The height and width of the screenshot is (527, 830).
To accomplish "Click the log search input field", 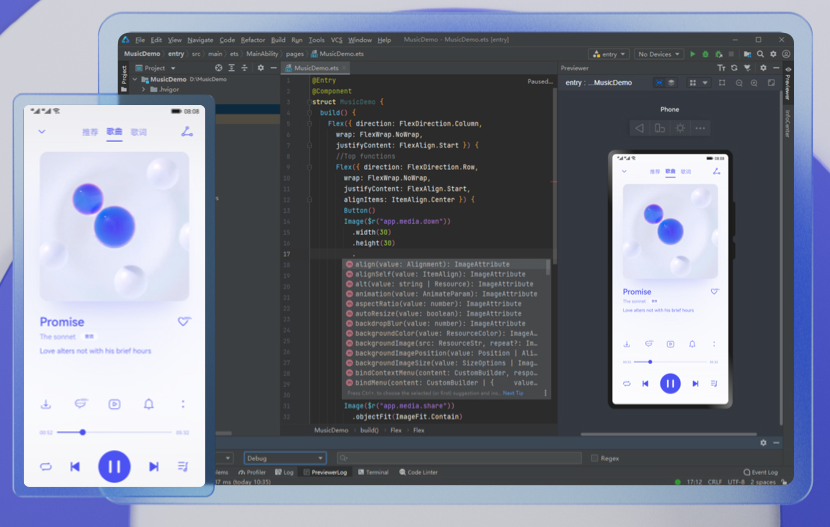I will click(x=459, y=458).
